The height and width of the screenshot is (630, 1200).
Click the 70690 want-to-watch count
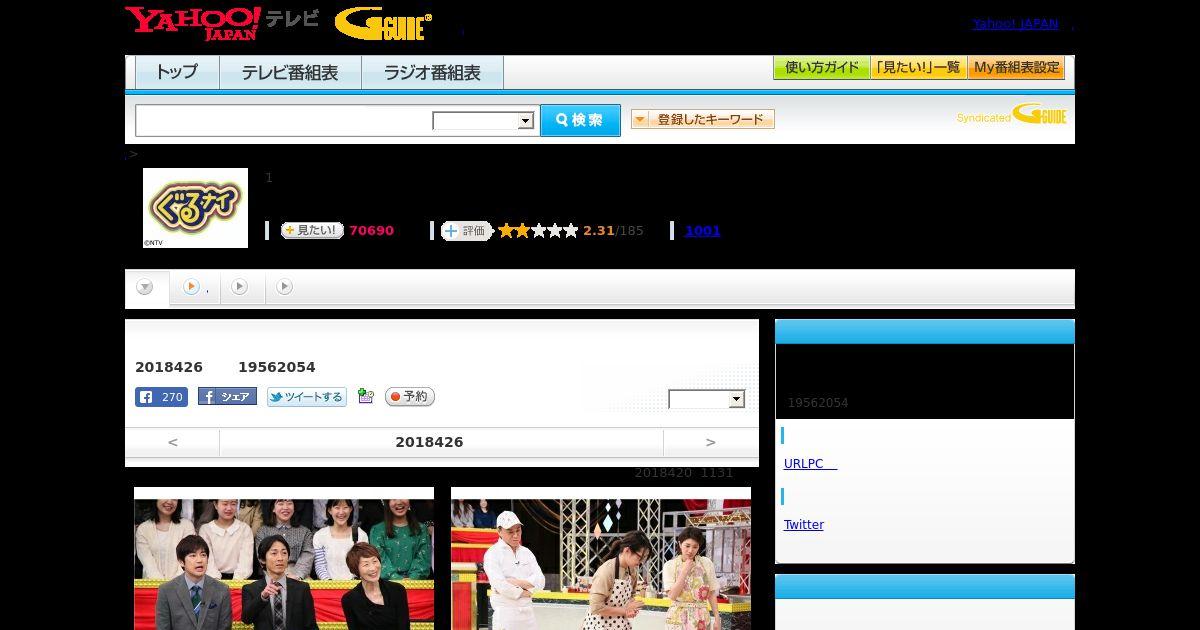pos(371,231)
